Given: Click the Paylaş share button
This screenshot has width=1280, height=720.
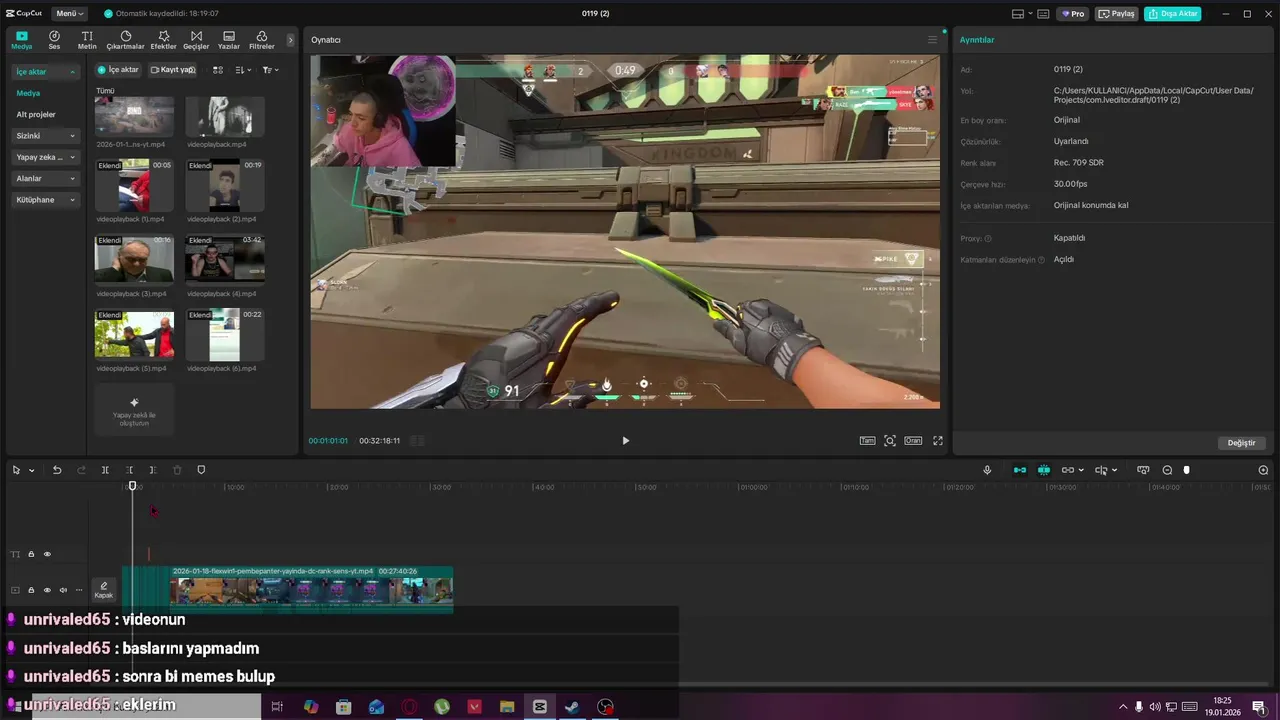Looking at the screenshot, I should 1116,14.
